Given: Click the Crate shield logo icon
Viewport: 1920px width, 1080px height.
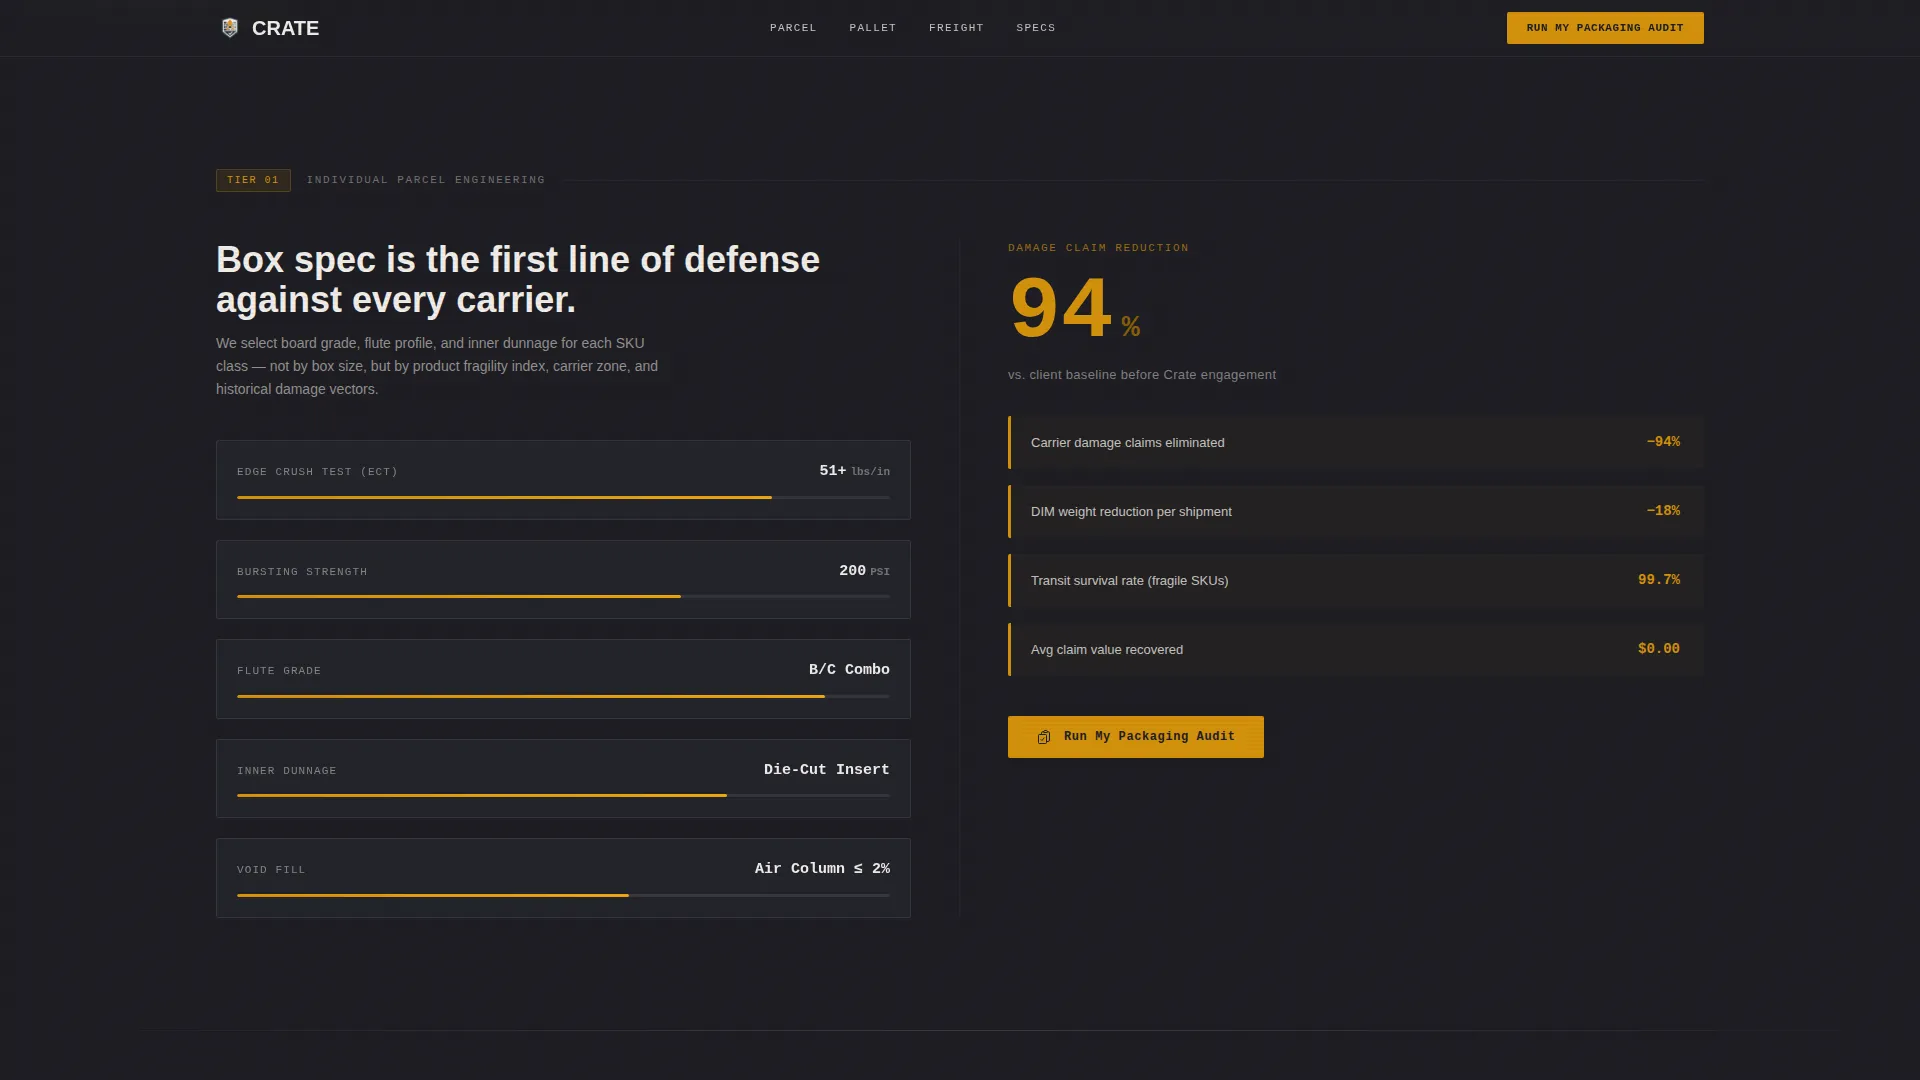Looking at the screenshot, I should click(x=230, y=28).
